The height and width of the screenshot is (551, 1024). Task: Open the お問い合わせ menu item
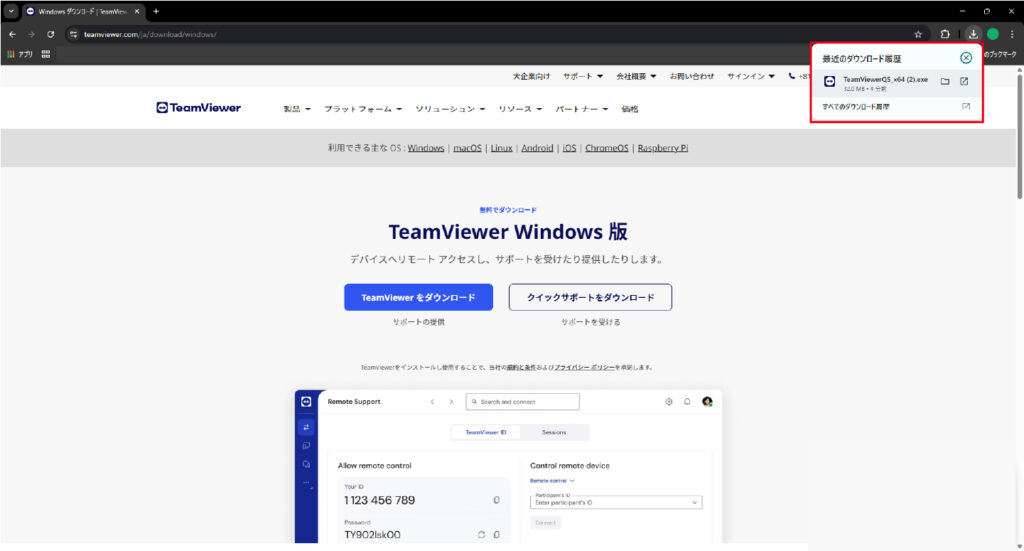coord(692,76)
